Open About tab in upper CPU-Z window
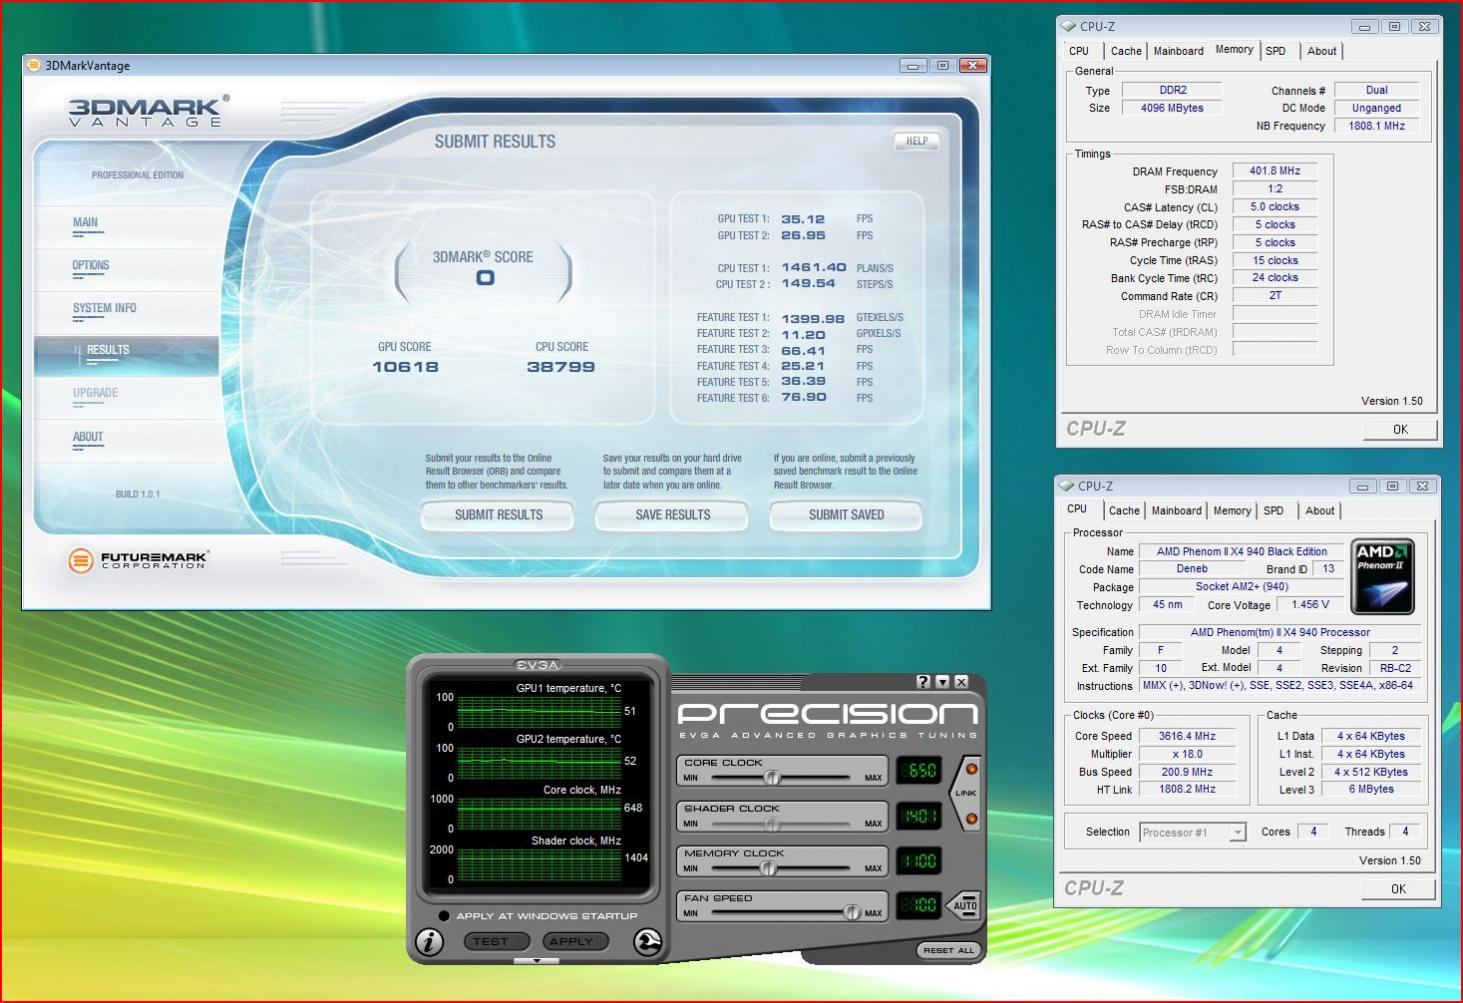1463x1003 pixels. pyautogui.click(x=1322, y=51)
